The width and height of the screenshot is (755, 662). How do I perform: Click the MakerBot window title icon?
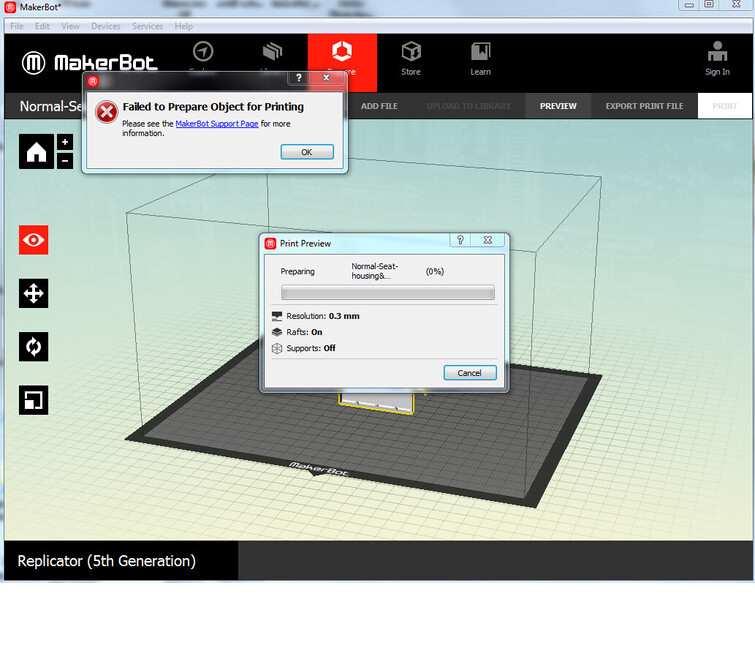10,7
